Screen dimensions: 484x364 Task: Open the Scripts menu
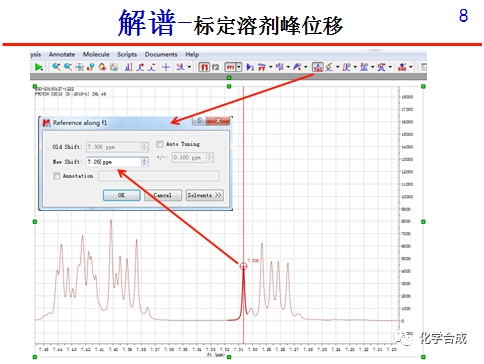coord(127,54)
